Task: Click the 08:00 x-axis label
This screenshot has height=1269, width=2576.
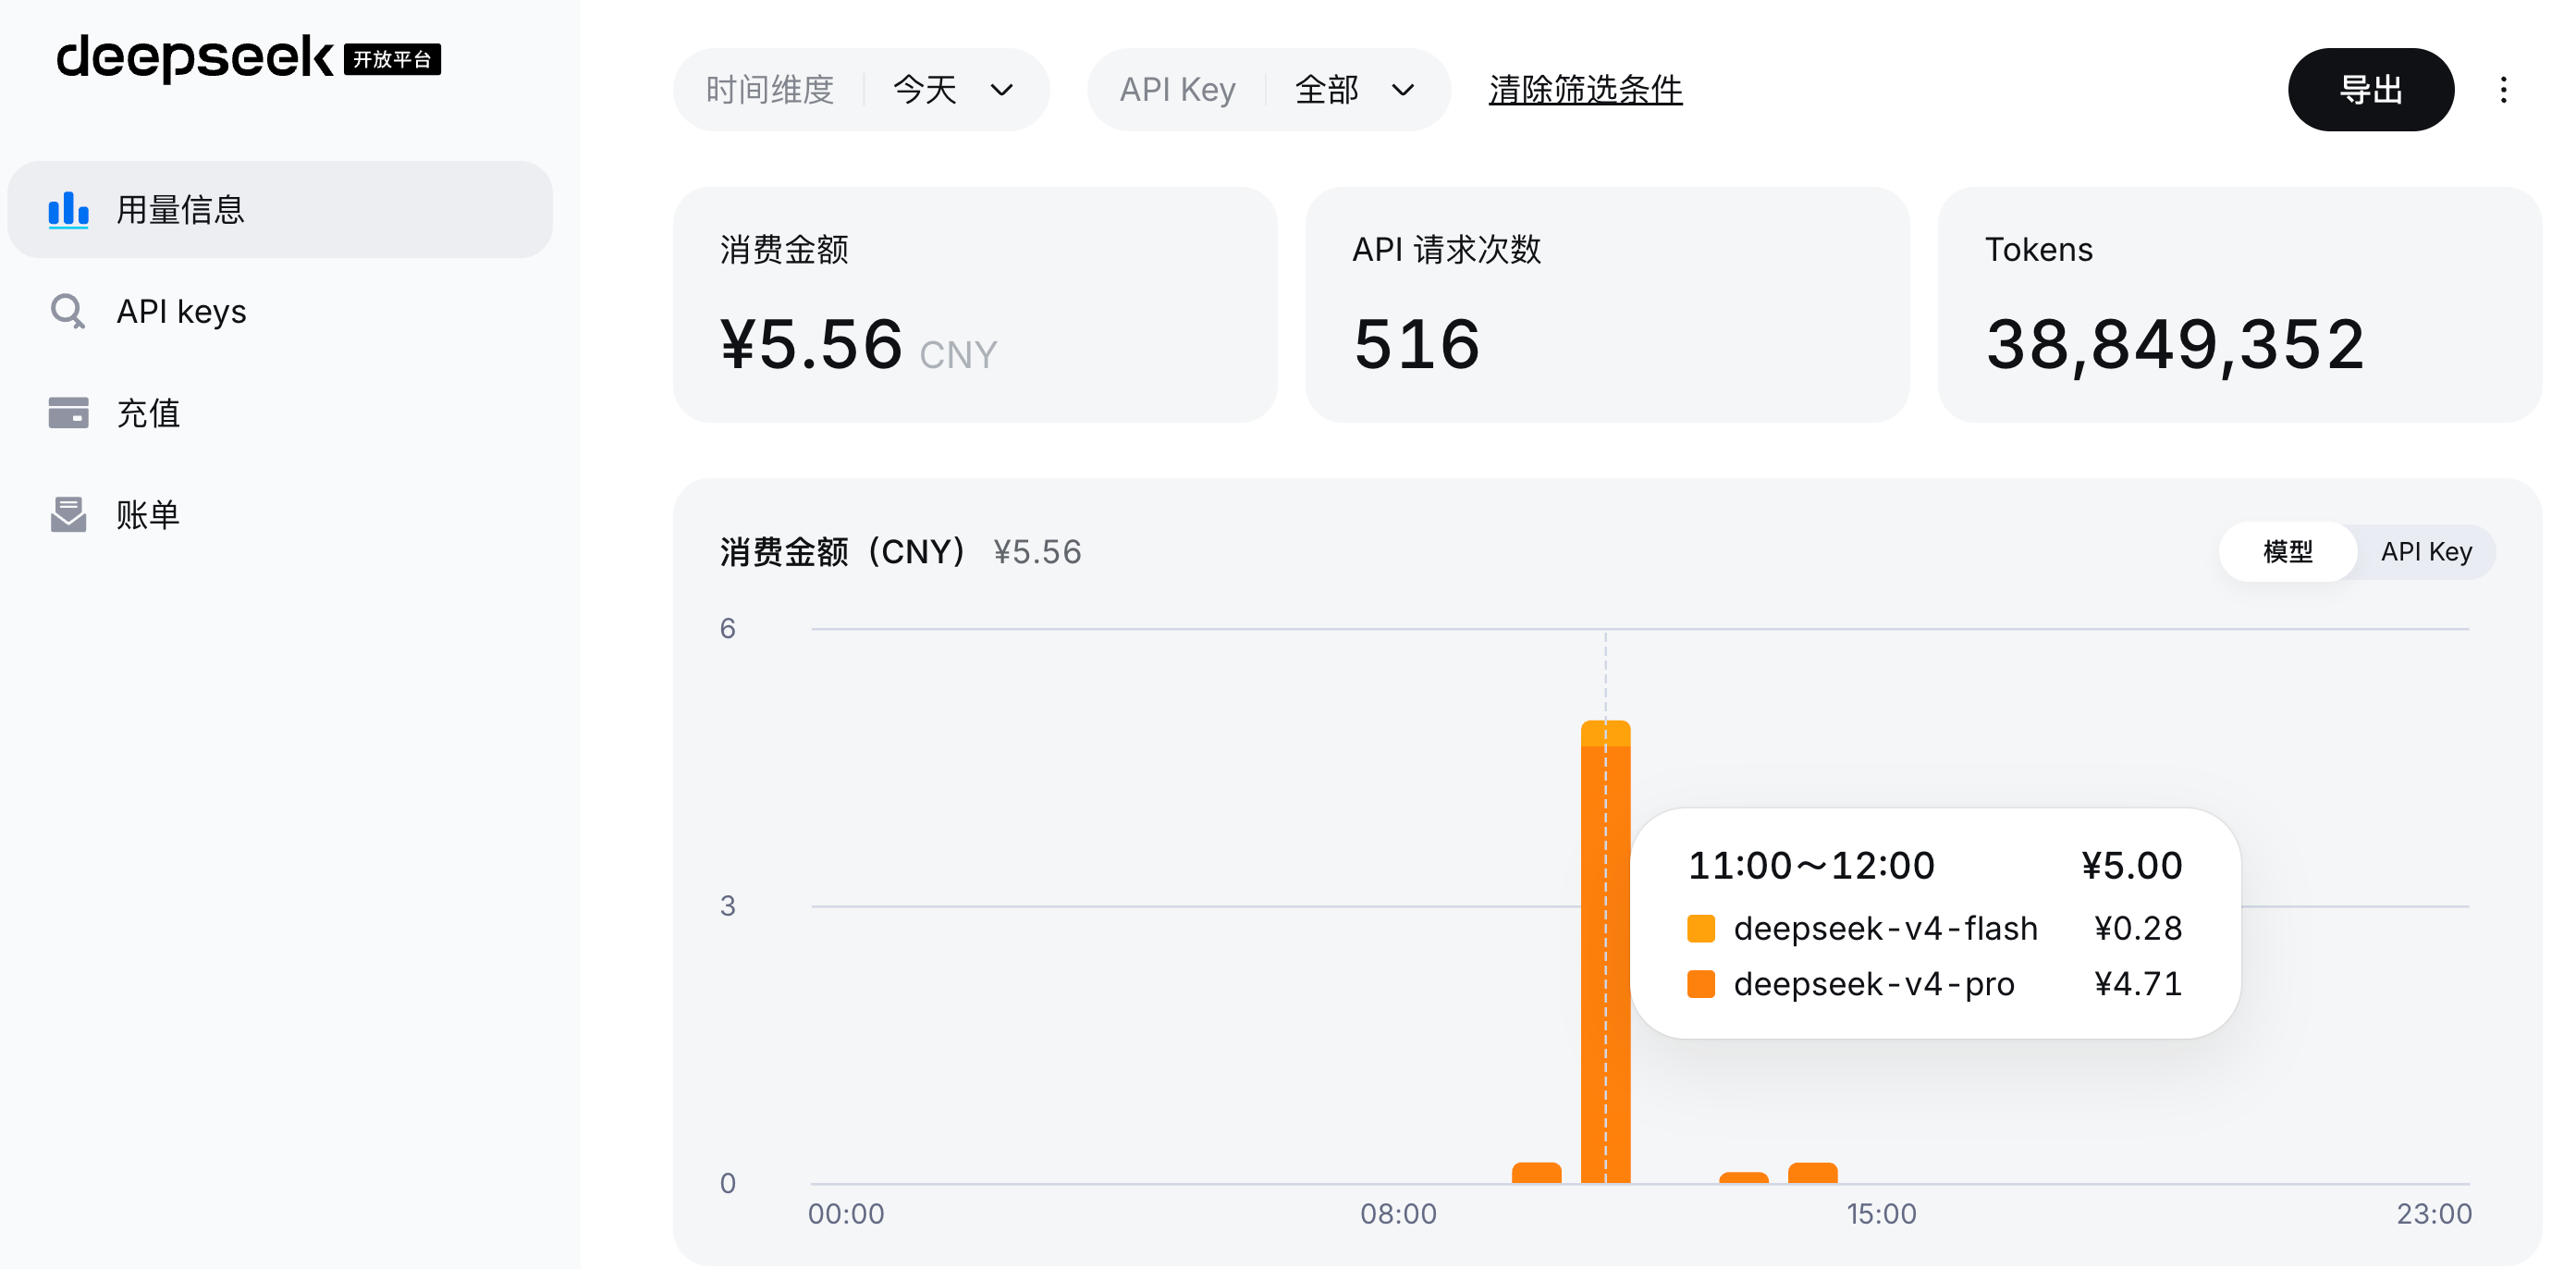Action: tap(1398, 1214)
